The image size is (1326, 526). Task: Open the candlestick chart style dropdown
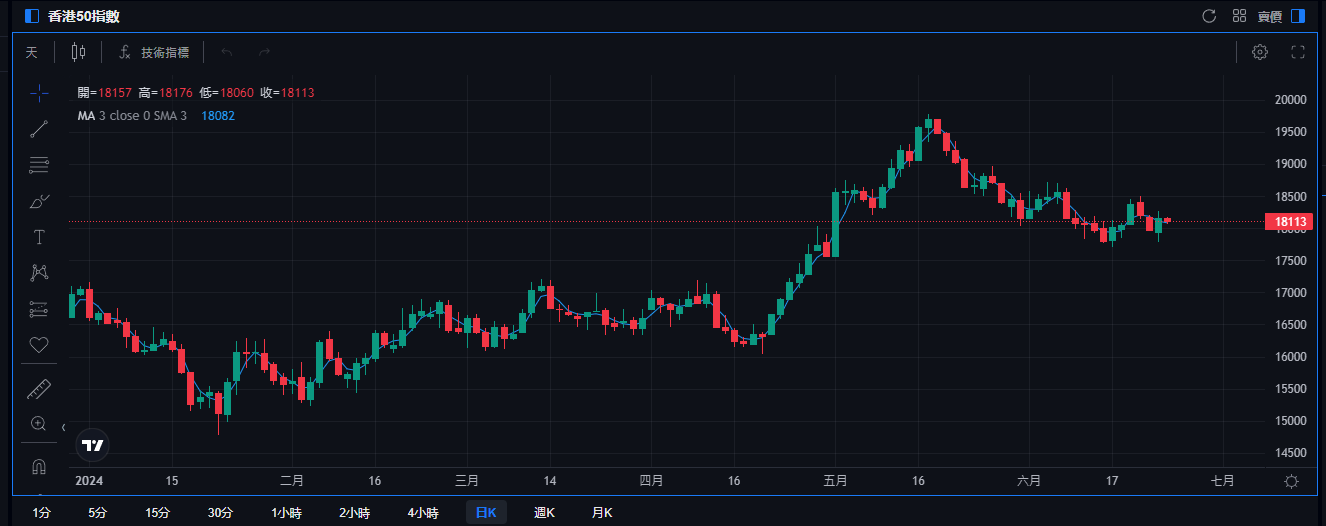[x=78, y=52]
